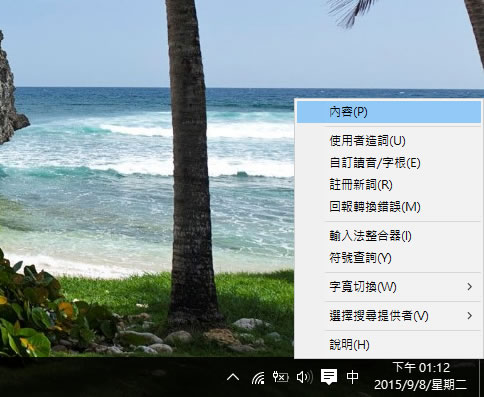Toggle the 中 input mode indicator

352,377
